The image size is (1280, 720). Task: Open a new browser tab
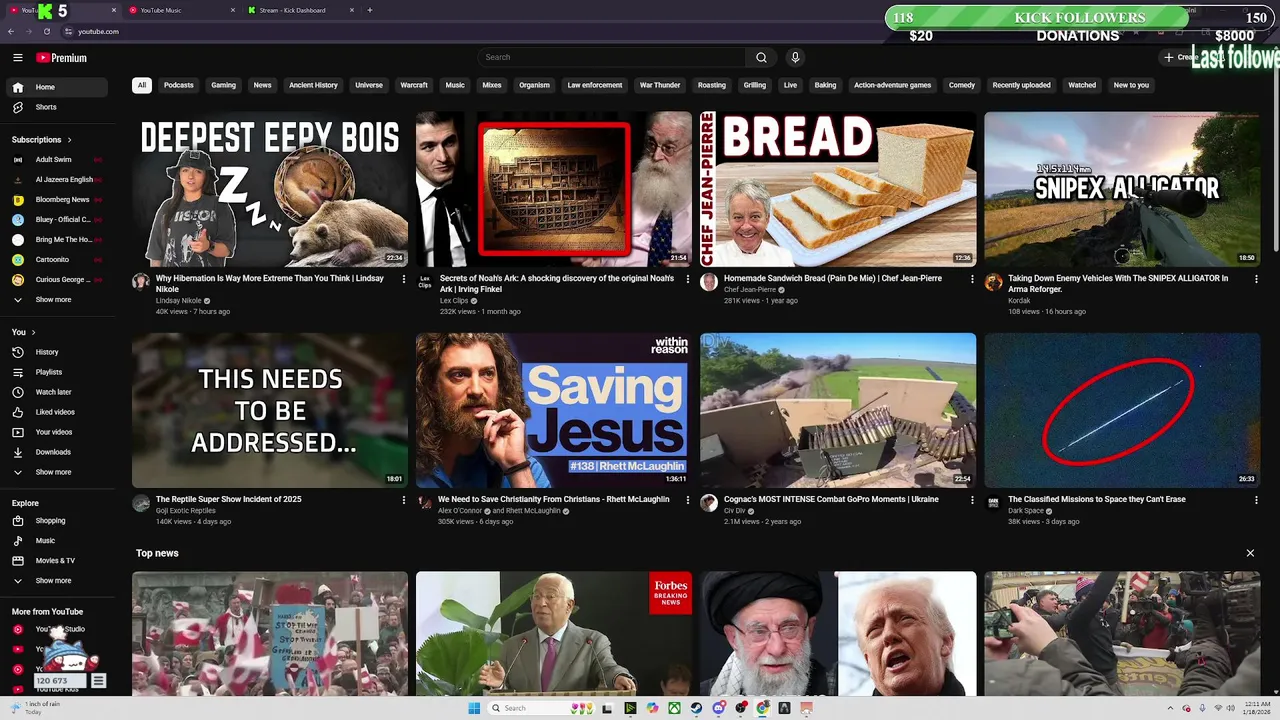point(369,10)
